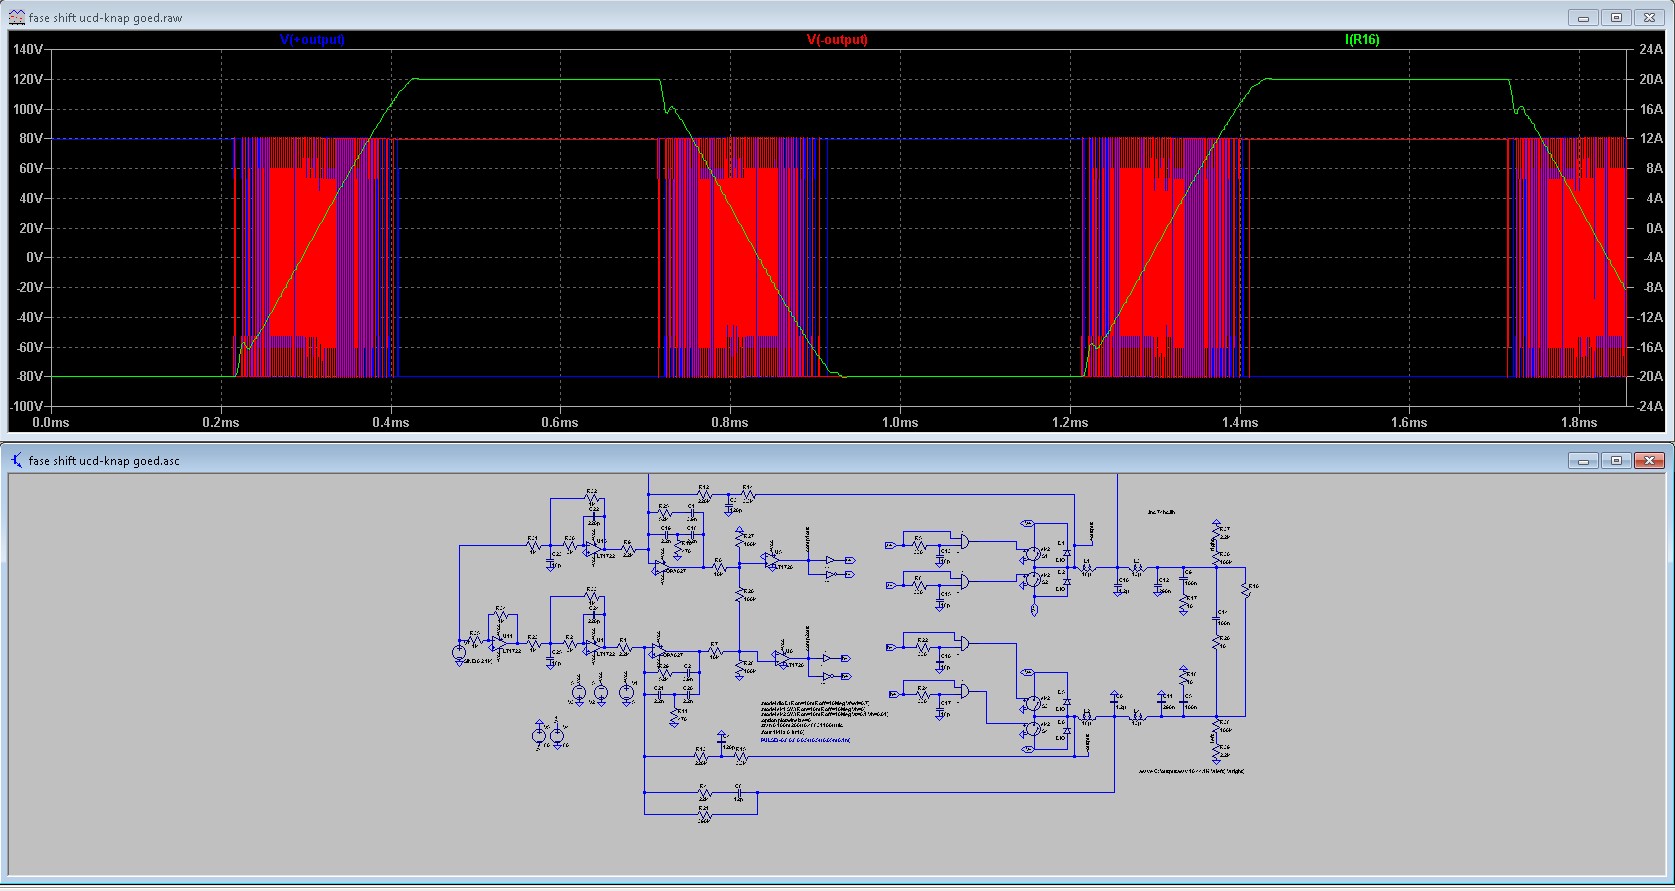Open the waveform window's system icon

[x=17, y=18]
